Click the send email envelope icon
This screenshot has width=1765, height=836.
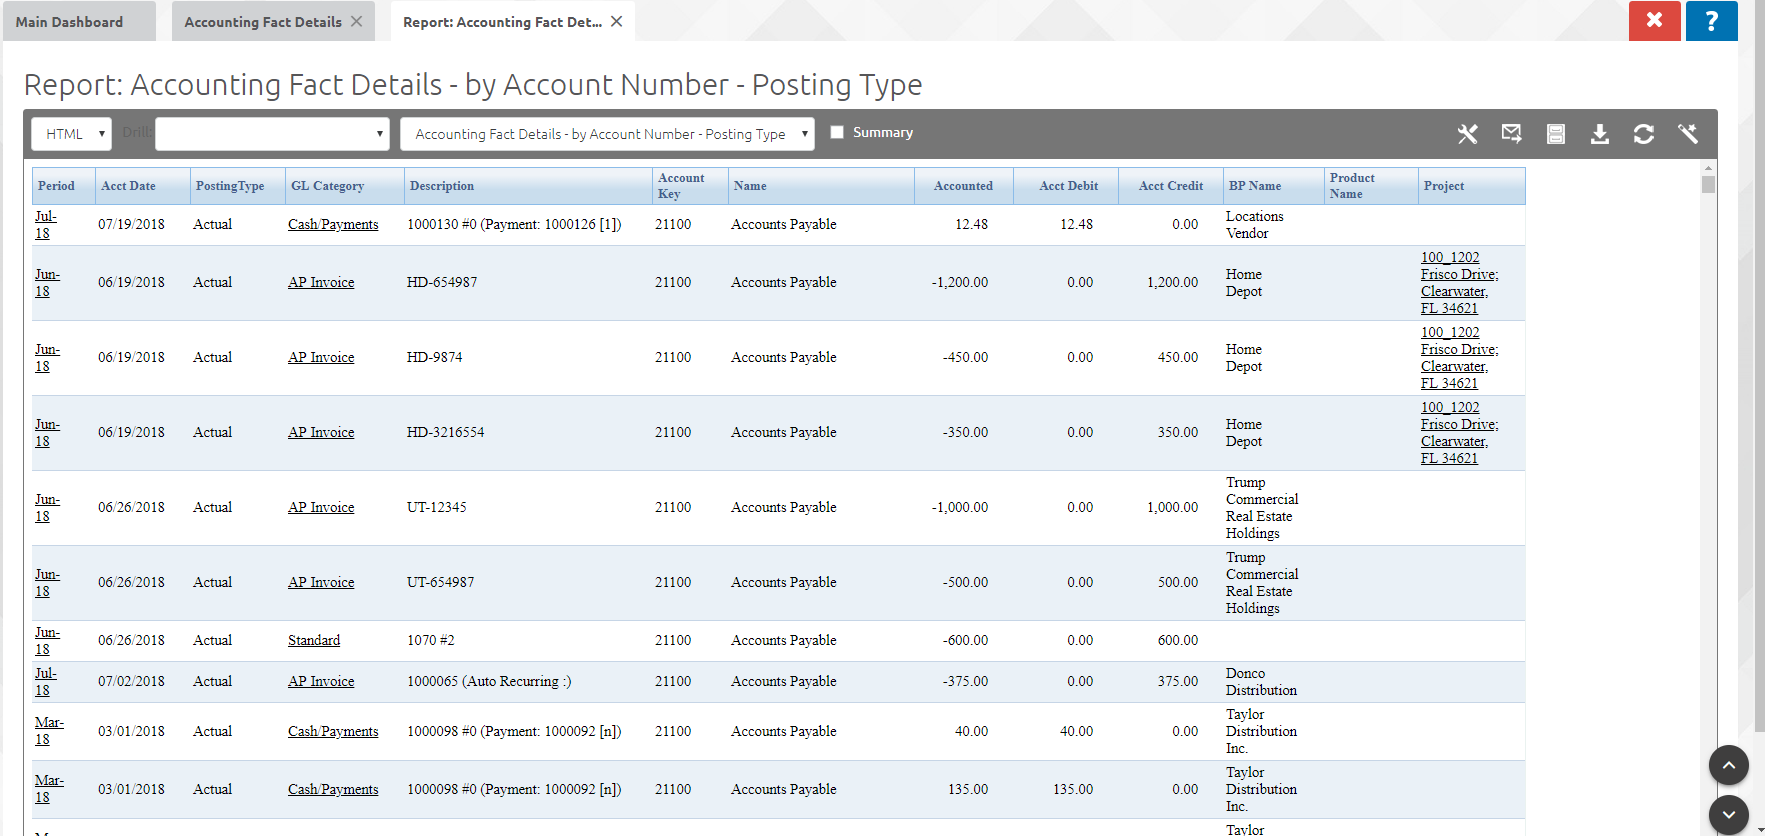pyautogui.click(x=1511, y=134)
